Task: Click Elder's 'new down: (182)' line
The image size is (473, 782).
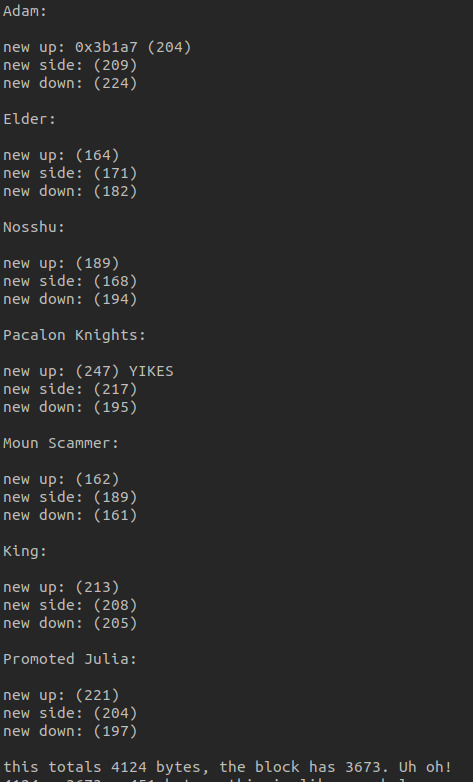Action: [x=70, y=191]
